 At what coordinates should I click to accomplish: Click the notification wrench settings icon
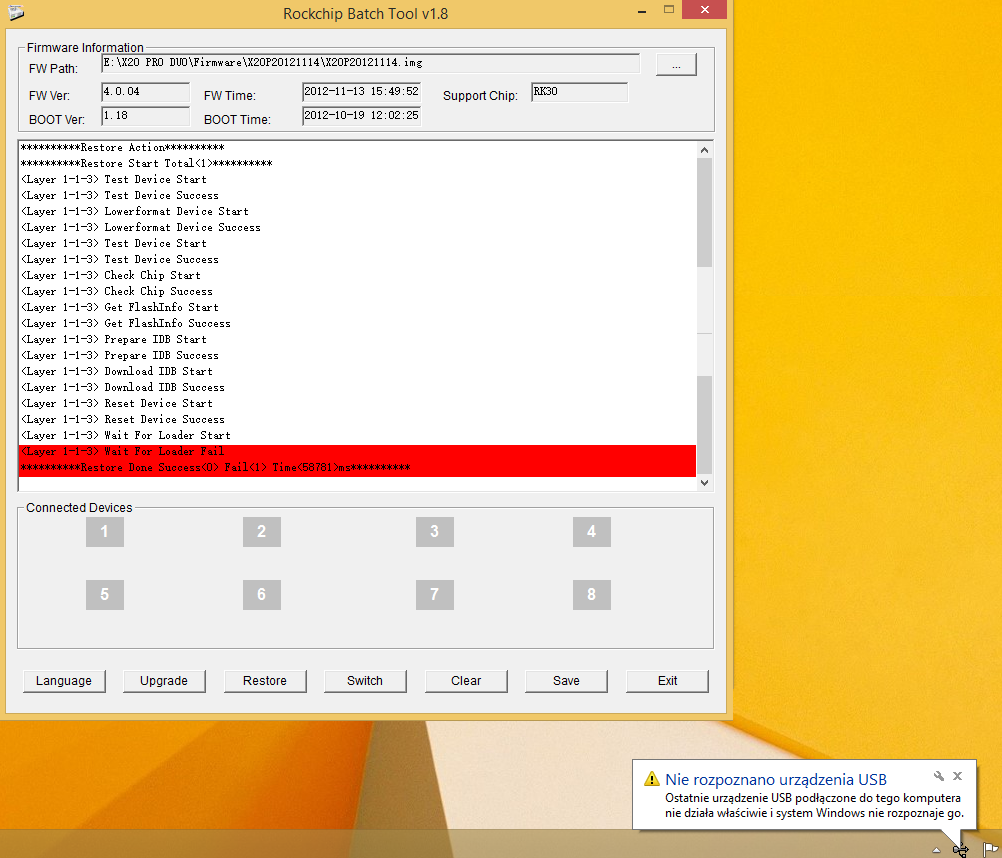point(939,776)
